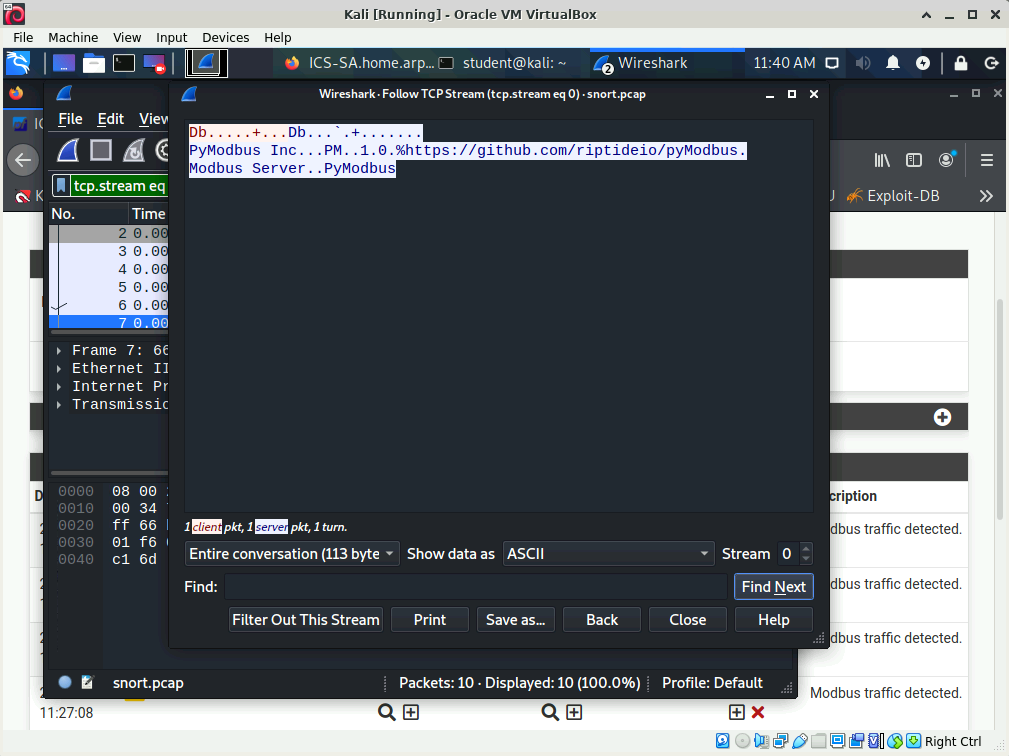Image resolution: width=1009 pixels, height=756 pixels.
Task: Click the Save as... button
Action: (x=515, y=620)
